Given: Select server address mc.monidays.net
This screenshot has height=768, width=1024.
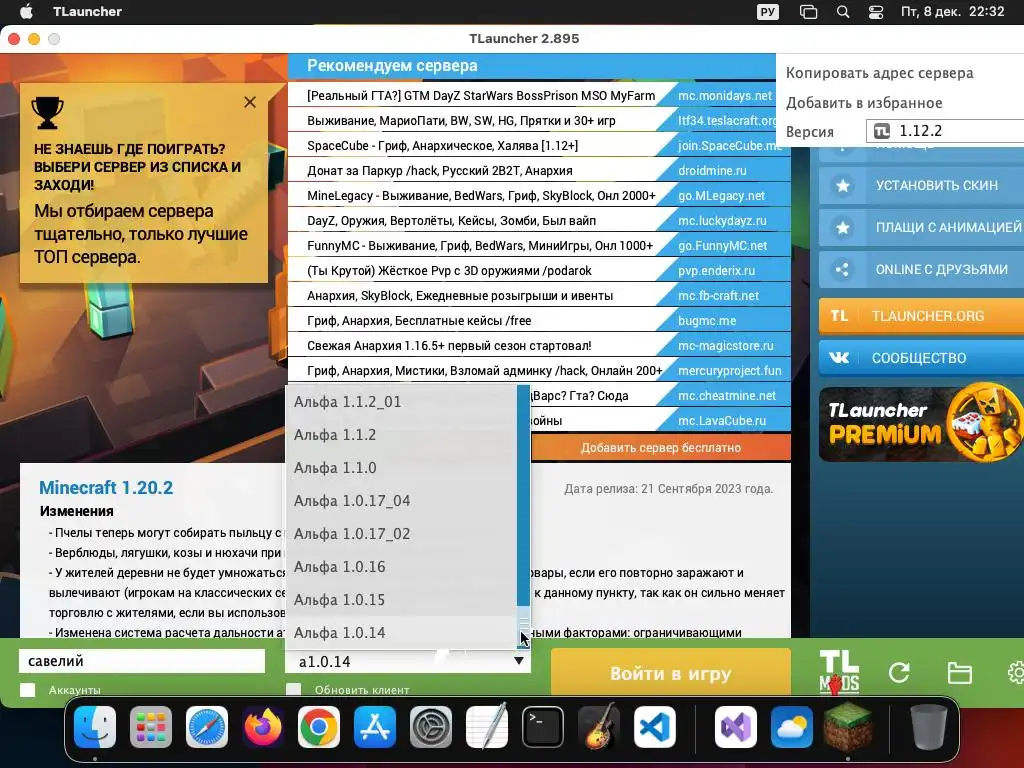Looking at the screenshot, I should (x=724, y=95).
